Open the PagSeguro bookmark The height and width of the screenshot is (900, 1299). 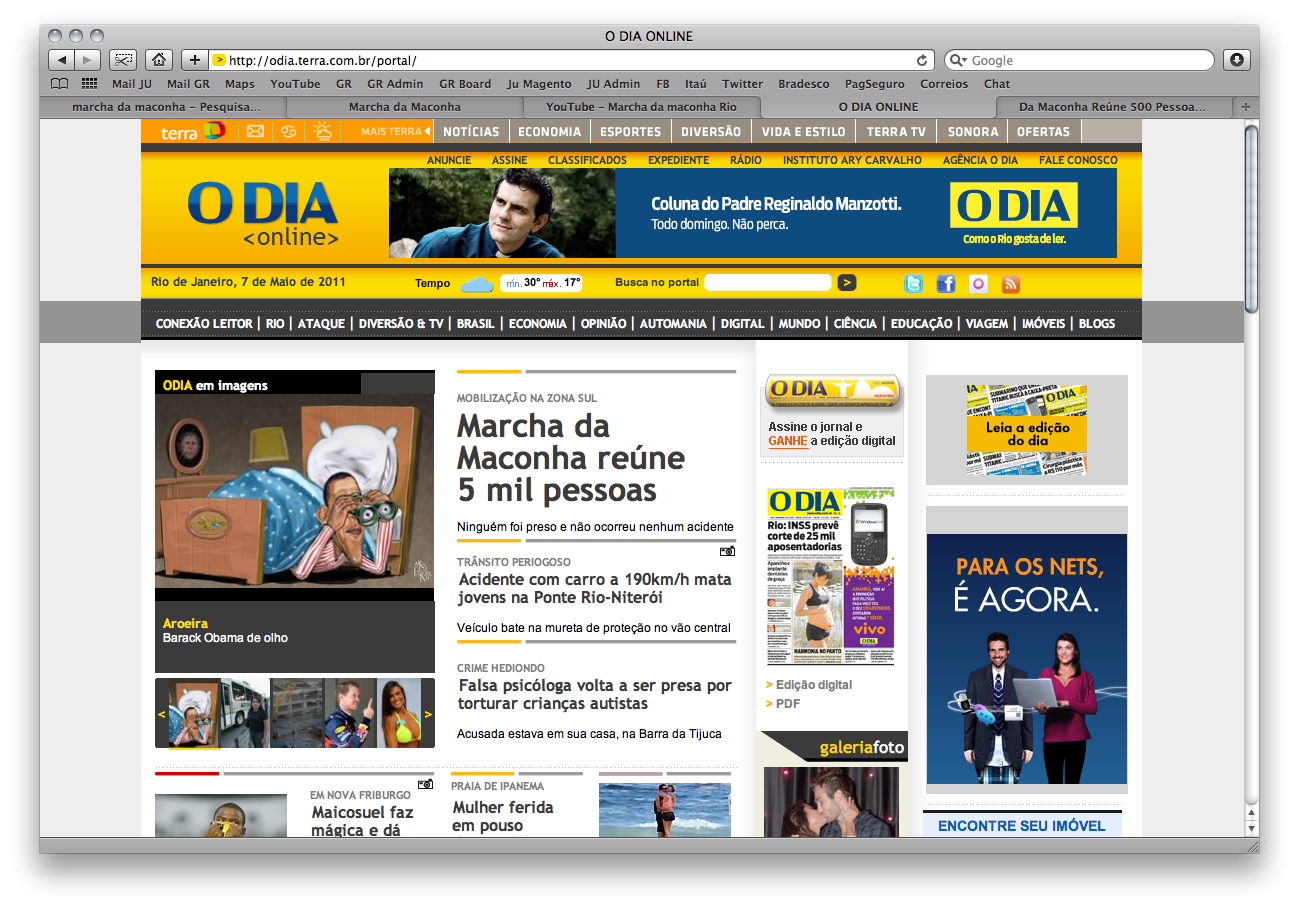[x=874, y=84]
